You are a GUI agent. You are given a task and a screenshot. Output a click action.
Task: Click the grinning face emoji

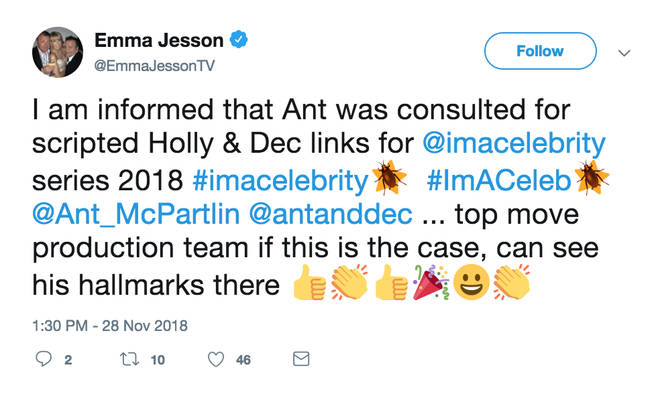(x=471, y=283)
